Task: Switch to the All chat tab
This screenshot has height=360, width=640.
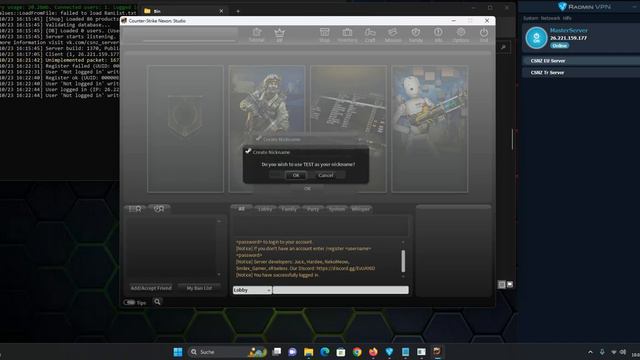Action: coord(241,209)
